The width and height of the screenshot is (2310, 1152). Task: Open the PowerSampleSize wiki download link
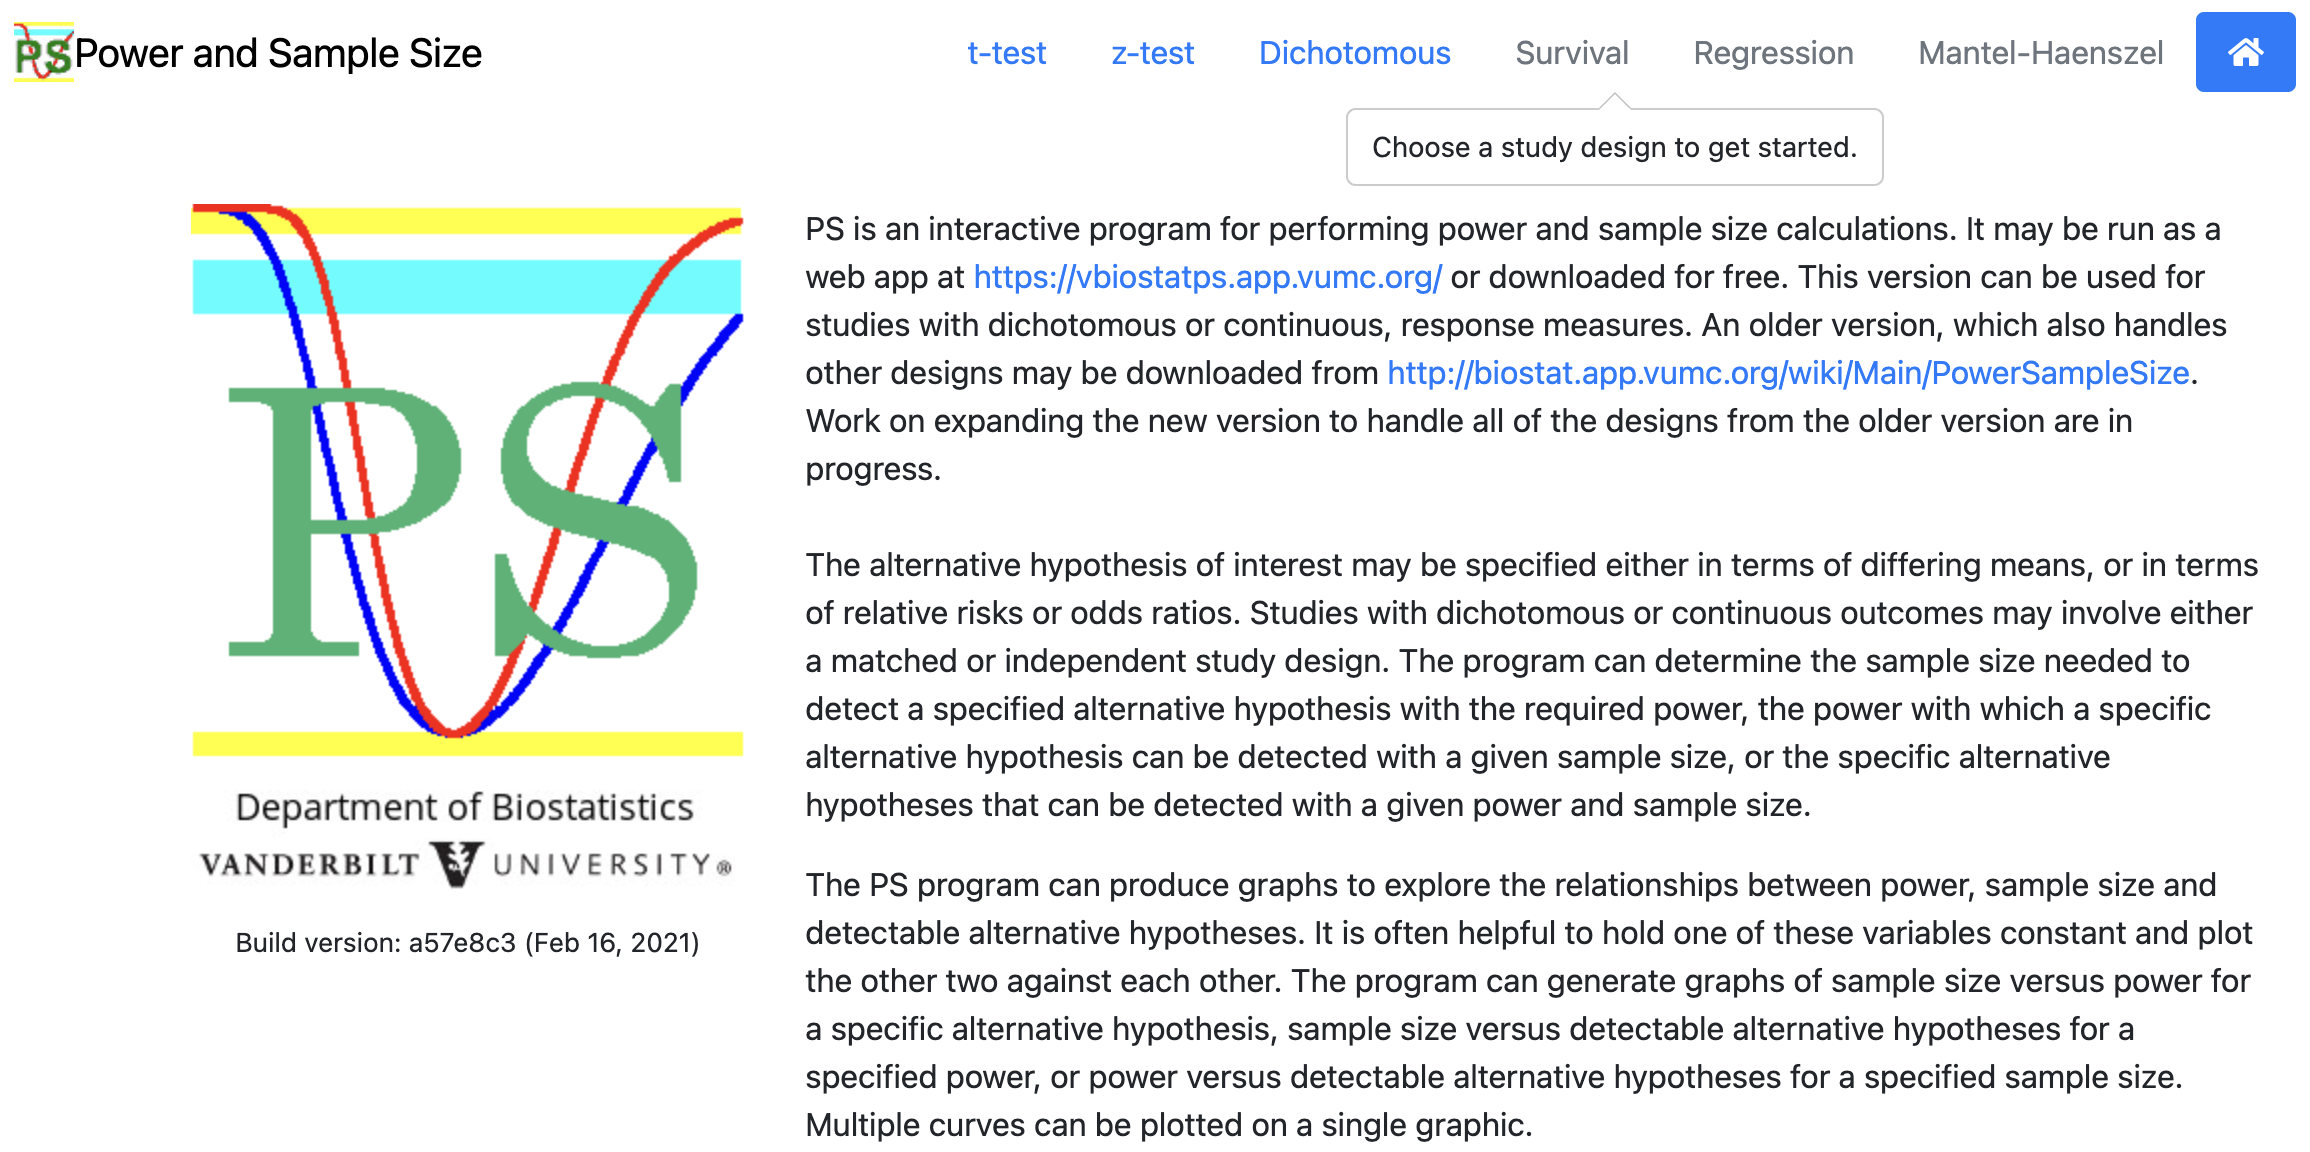(x=1788, y=373)
